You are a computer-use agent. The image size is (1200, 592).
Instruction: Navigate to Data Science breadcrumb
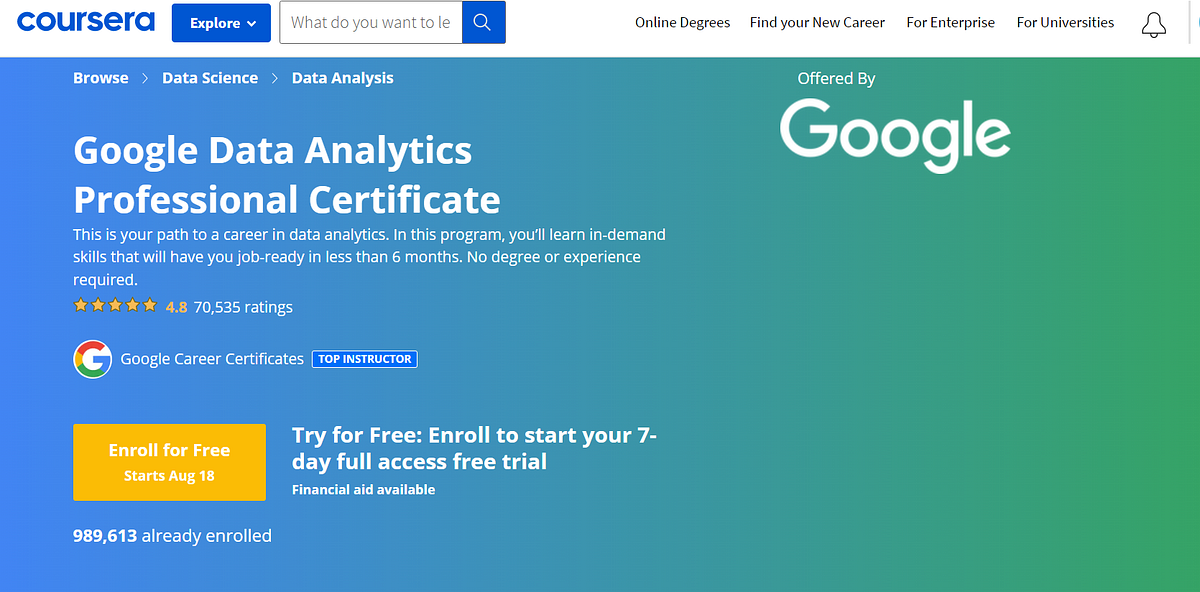(210, 77)
